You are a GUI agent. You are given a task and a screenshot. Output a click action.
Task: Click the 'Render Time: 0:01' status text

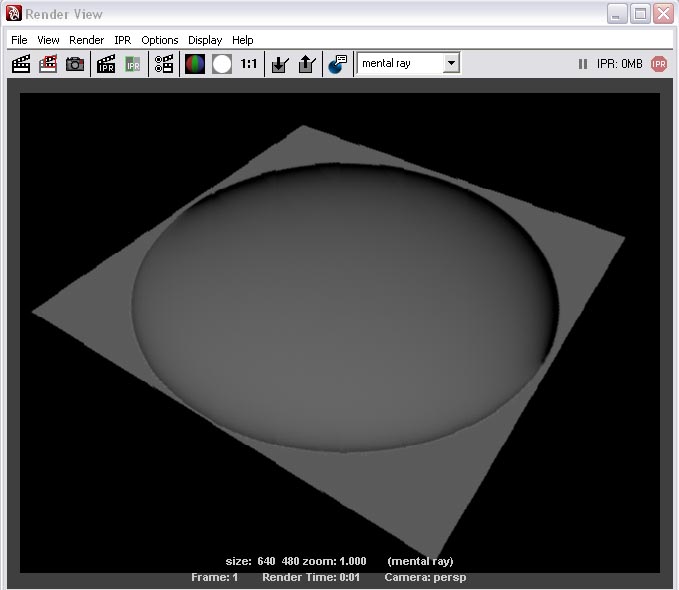(x=311, y=577)
